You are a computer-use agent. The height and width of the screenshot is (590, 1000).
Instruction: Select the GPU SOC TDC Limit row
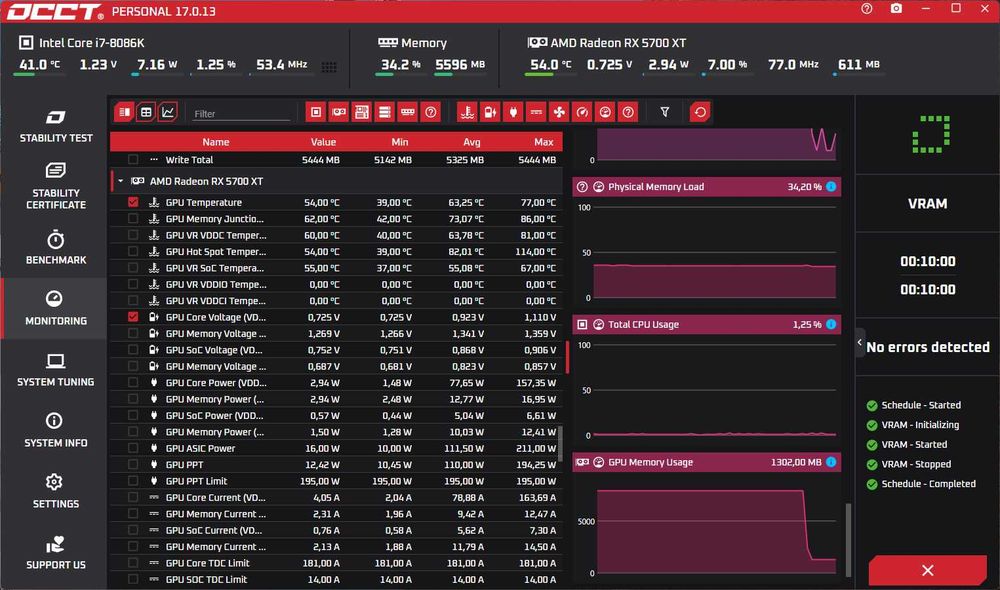tap(337, 579)
